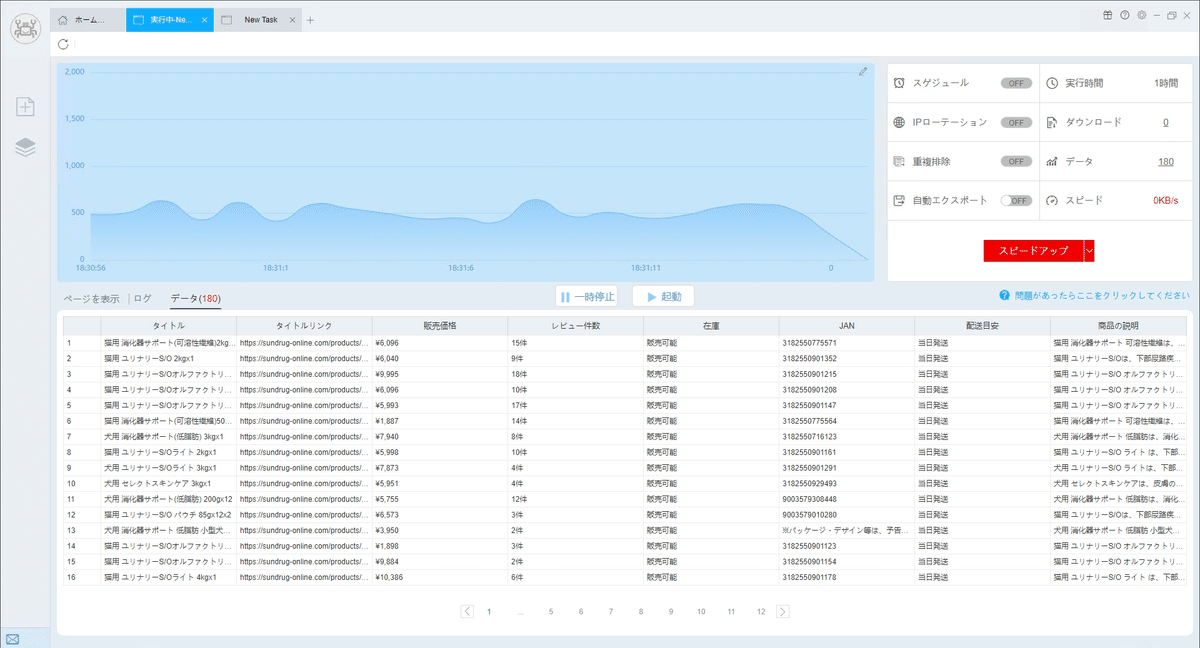
Task: Click the 商品の説明 column header
Action: tap(1117, 326)
